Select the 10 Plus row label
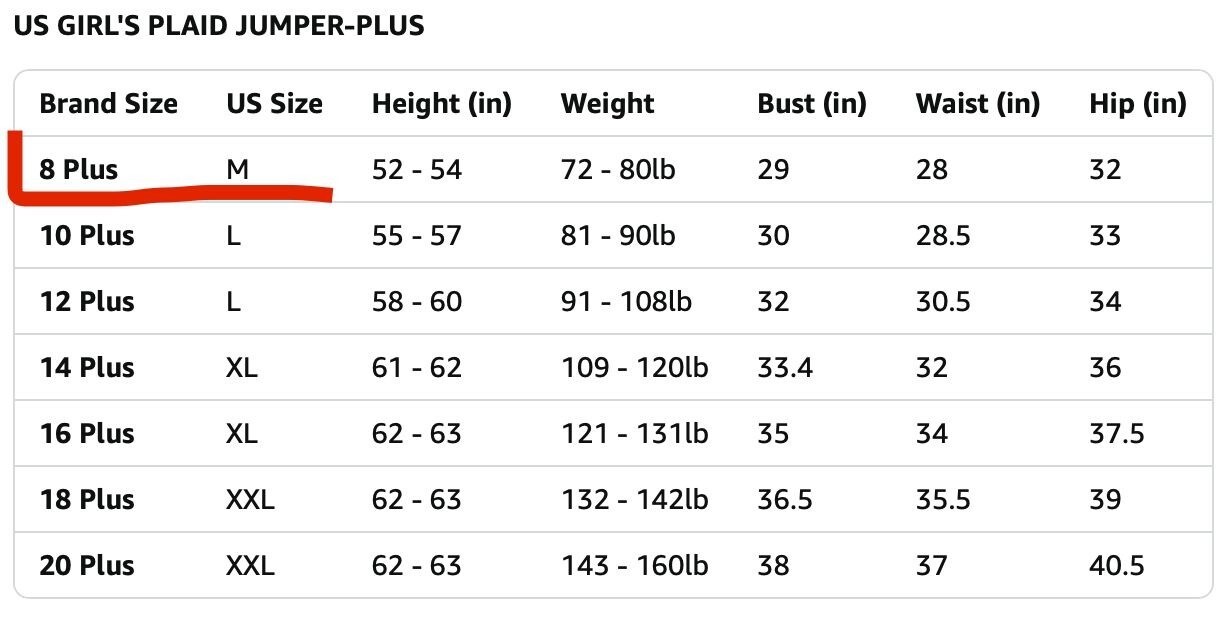The height and width of the screenshot is (636, 1228). click(87, 236)
